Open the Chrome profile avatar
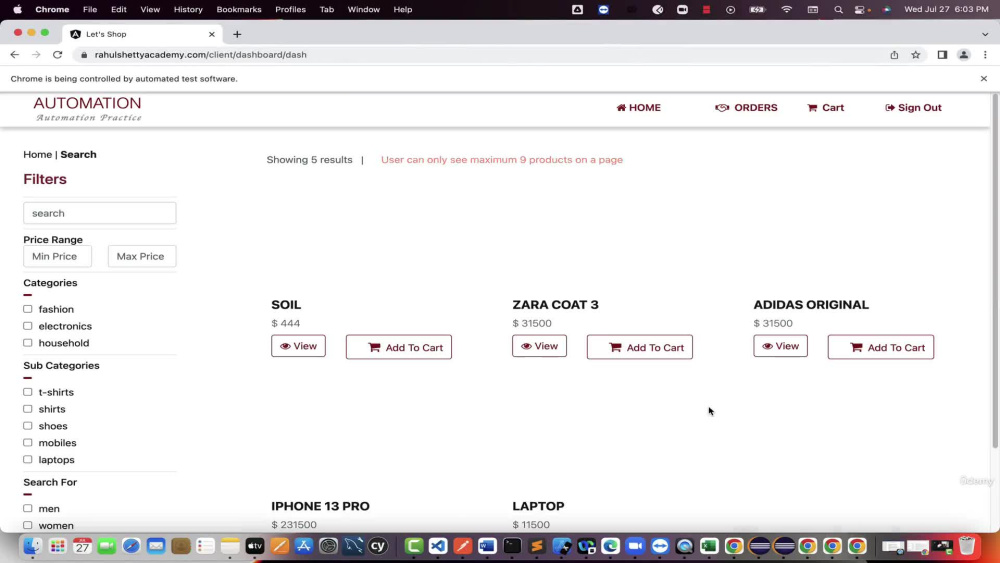Viewport: 1000px width, 563px height. pos(964,55)
